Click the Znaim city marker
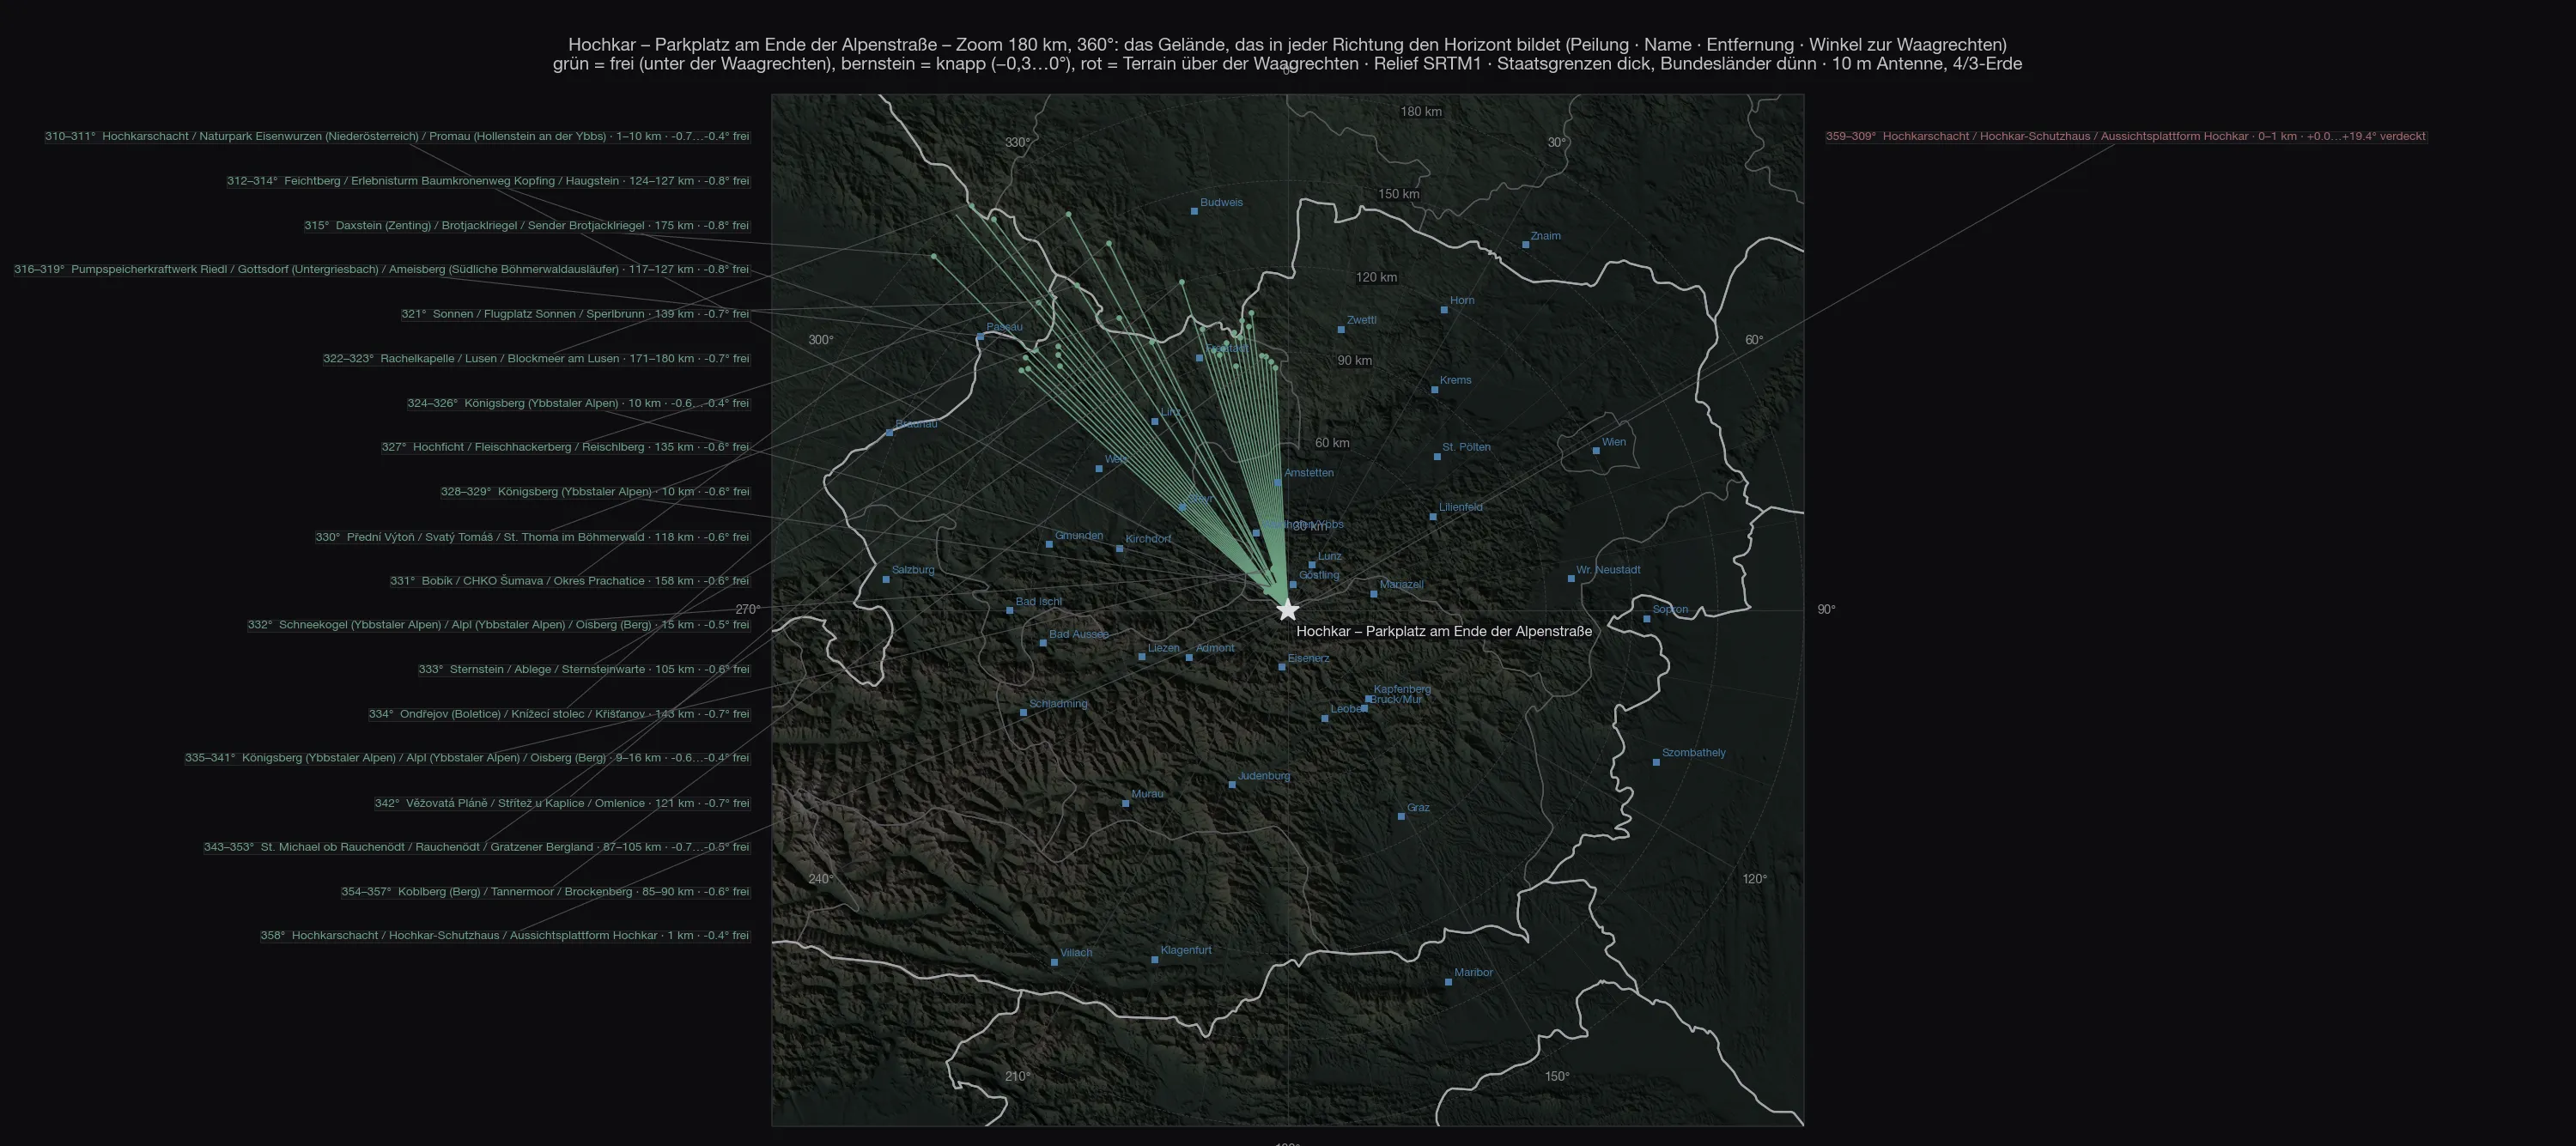2576x1146 pixels. click(1525, 244)
